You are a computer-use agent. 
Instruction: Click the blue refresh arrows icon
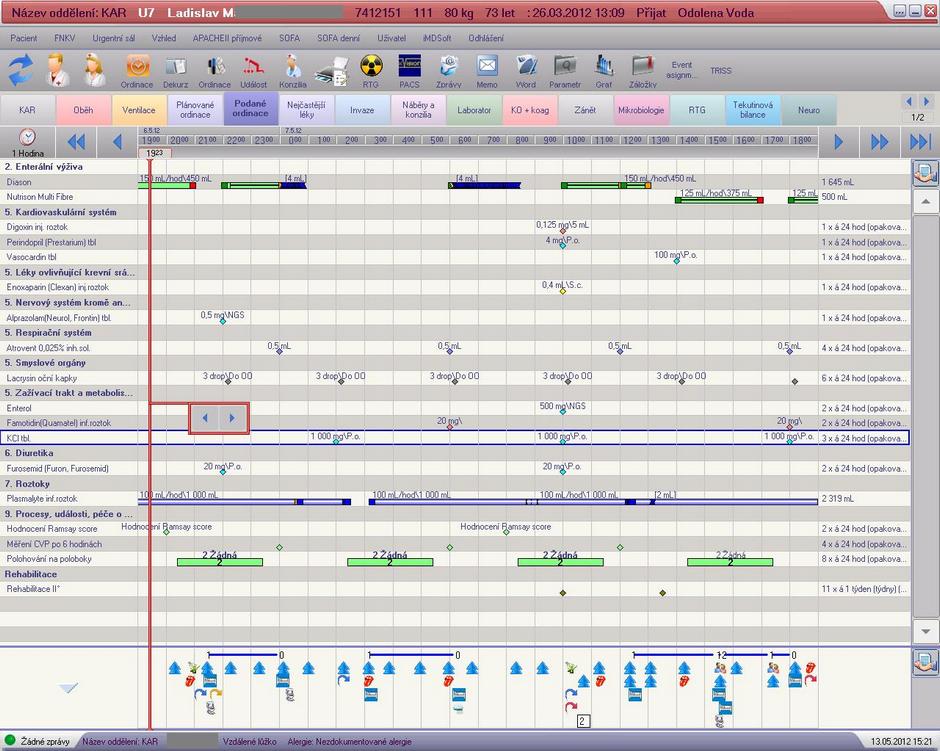click(x=22, y=69)
